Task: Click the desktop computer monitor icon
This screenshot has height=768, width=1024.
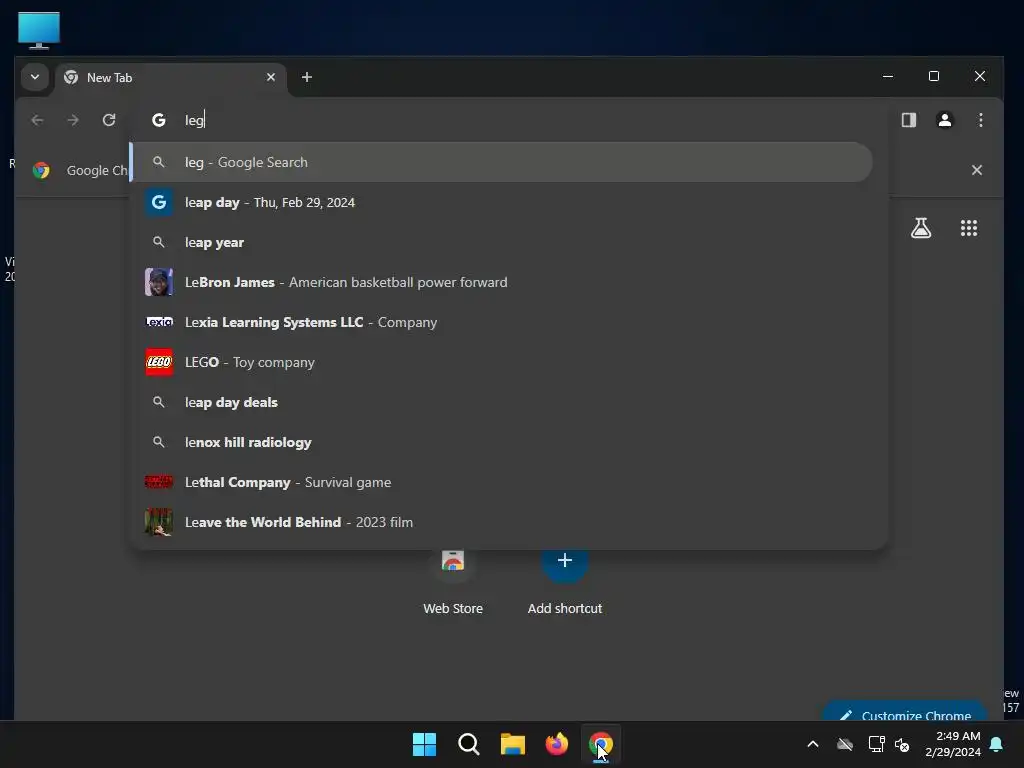Action: click(39, 31)
